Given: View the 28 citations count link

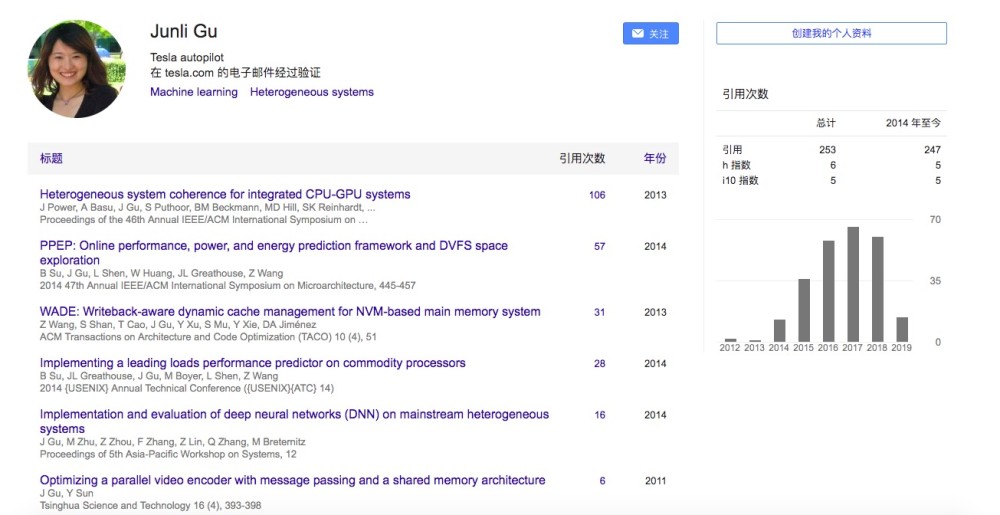Looking at the screenshot, I should click(x=599, y=363).
